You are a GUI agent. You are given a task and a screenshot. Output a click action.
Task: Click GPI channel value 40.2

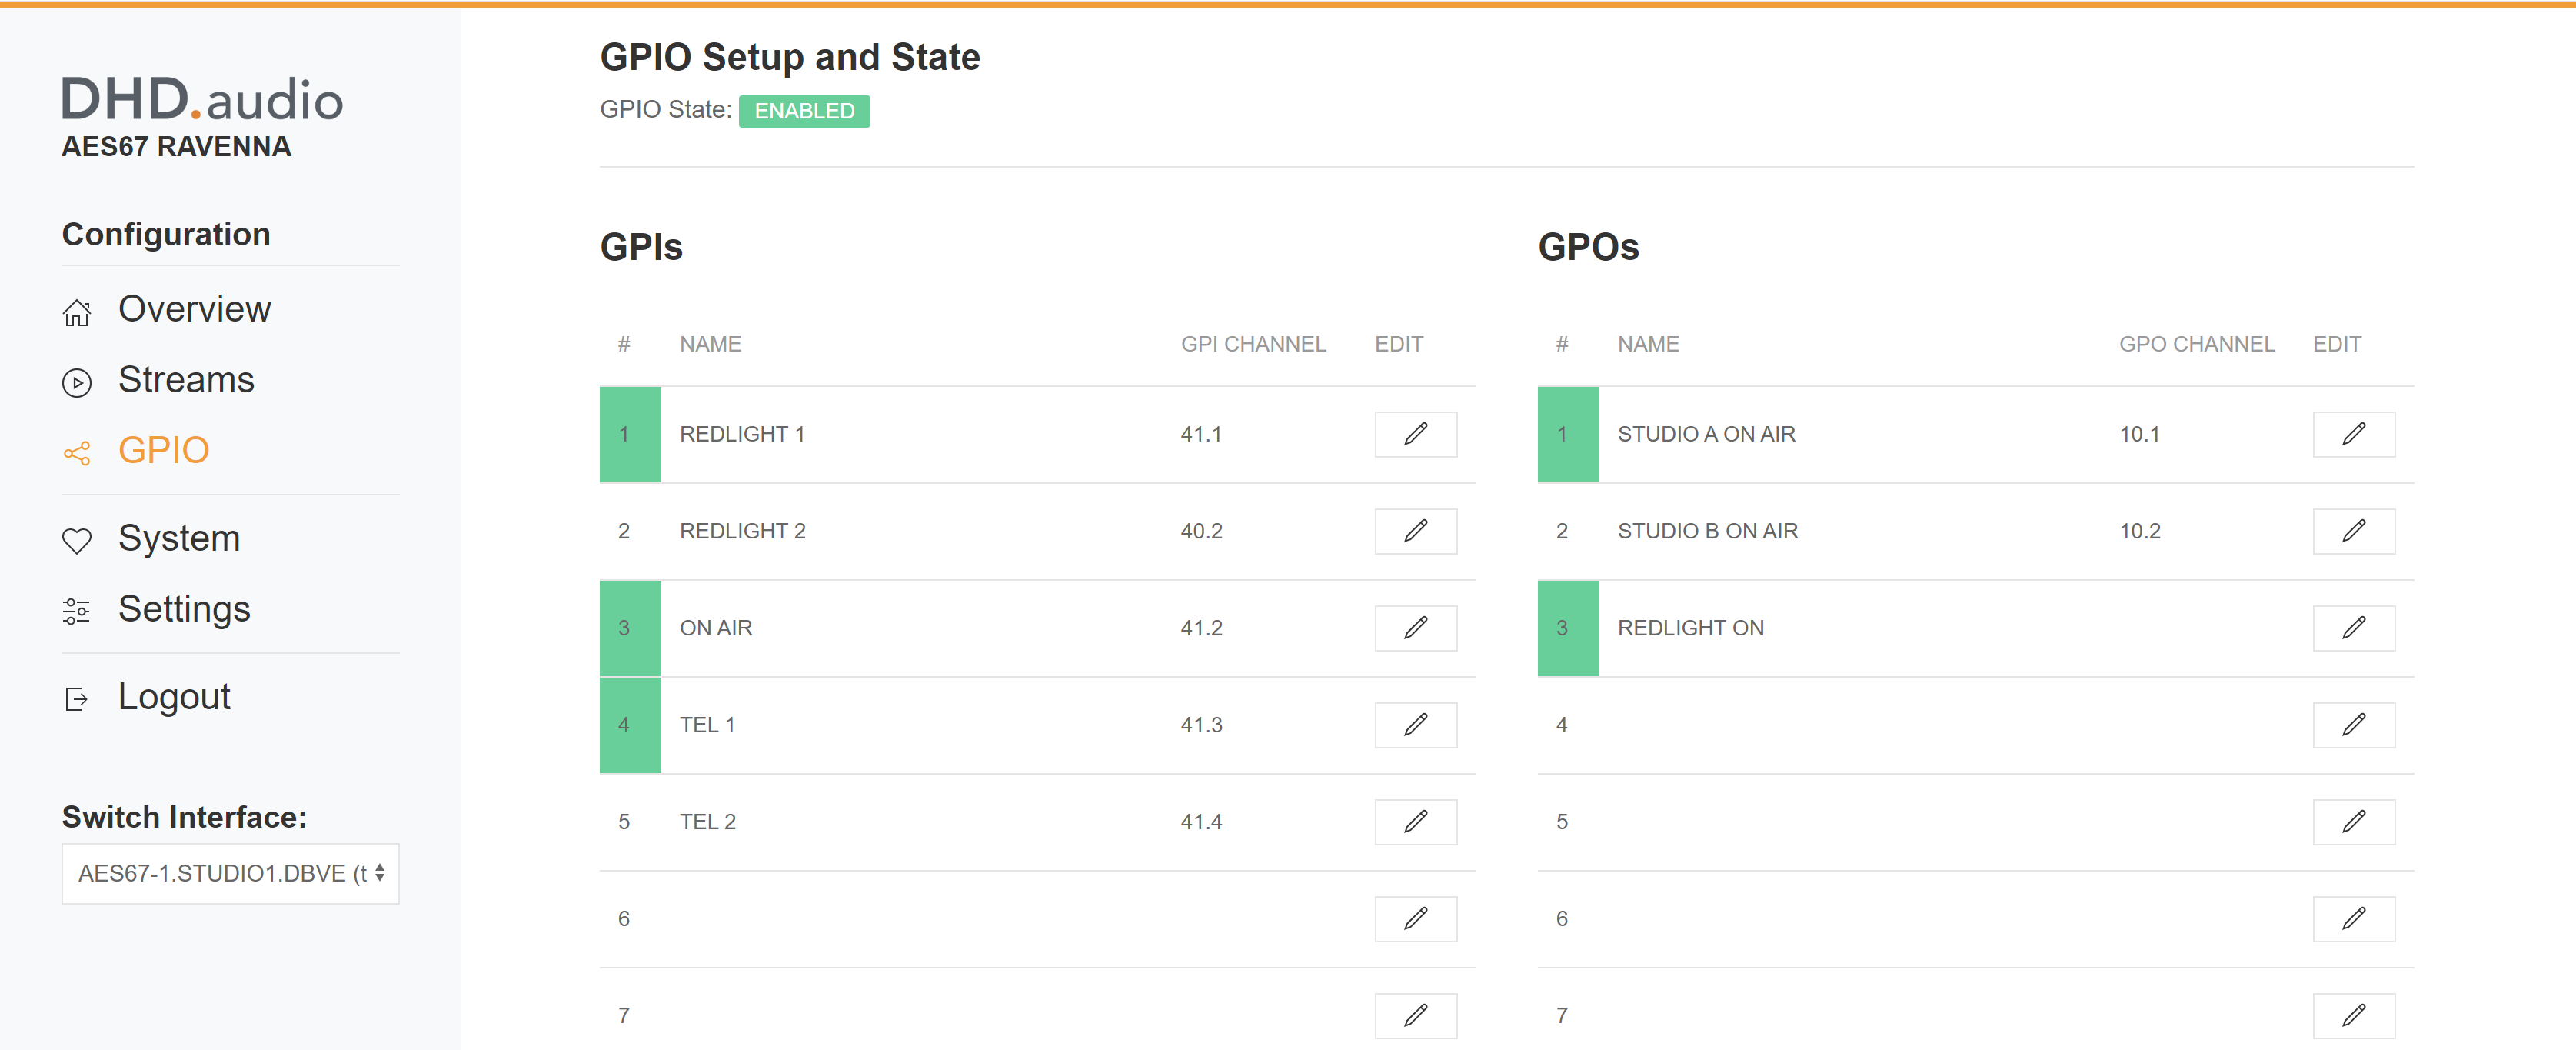(x=1201, y=531)
